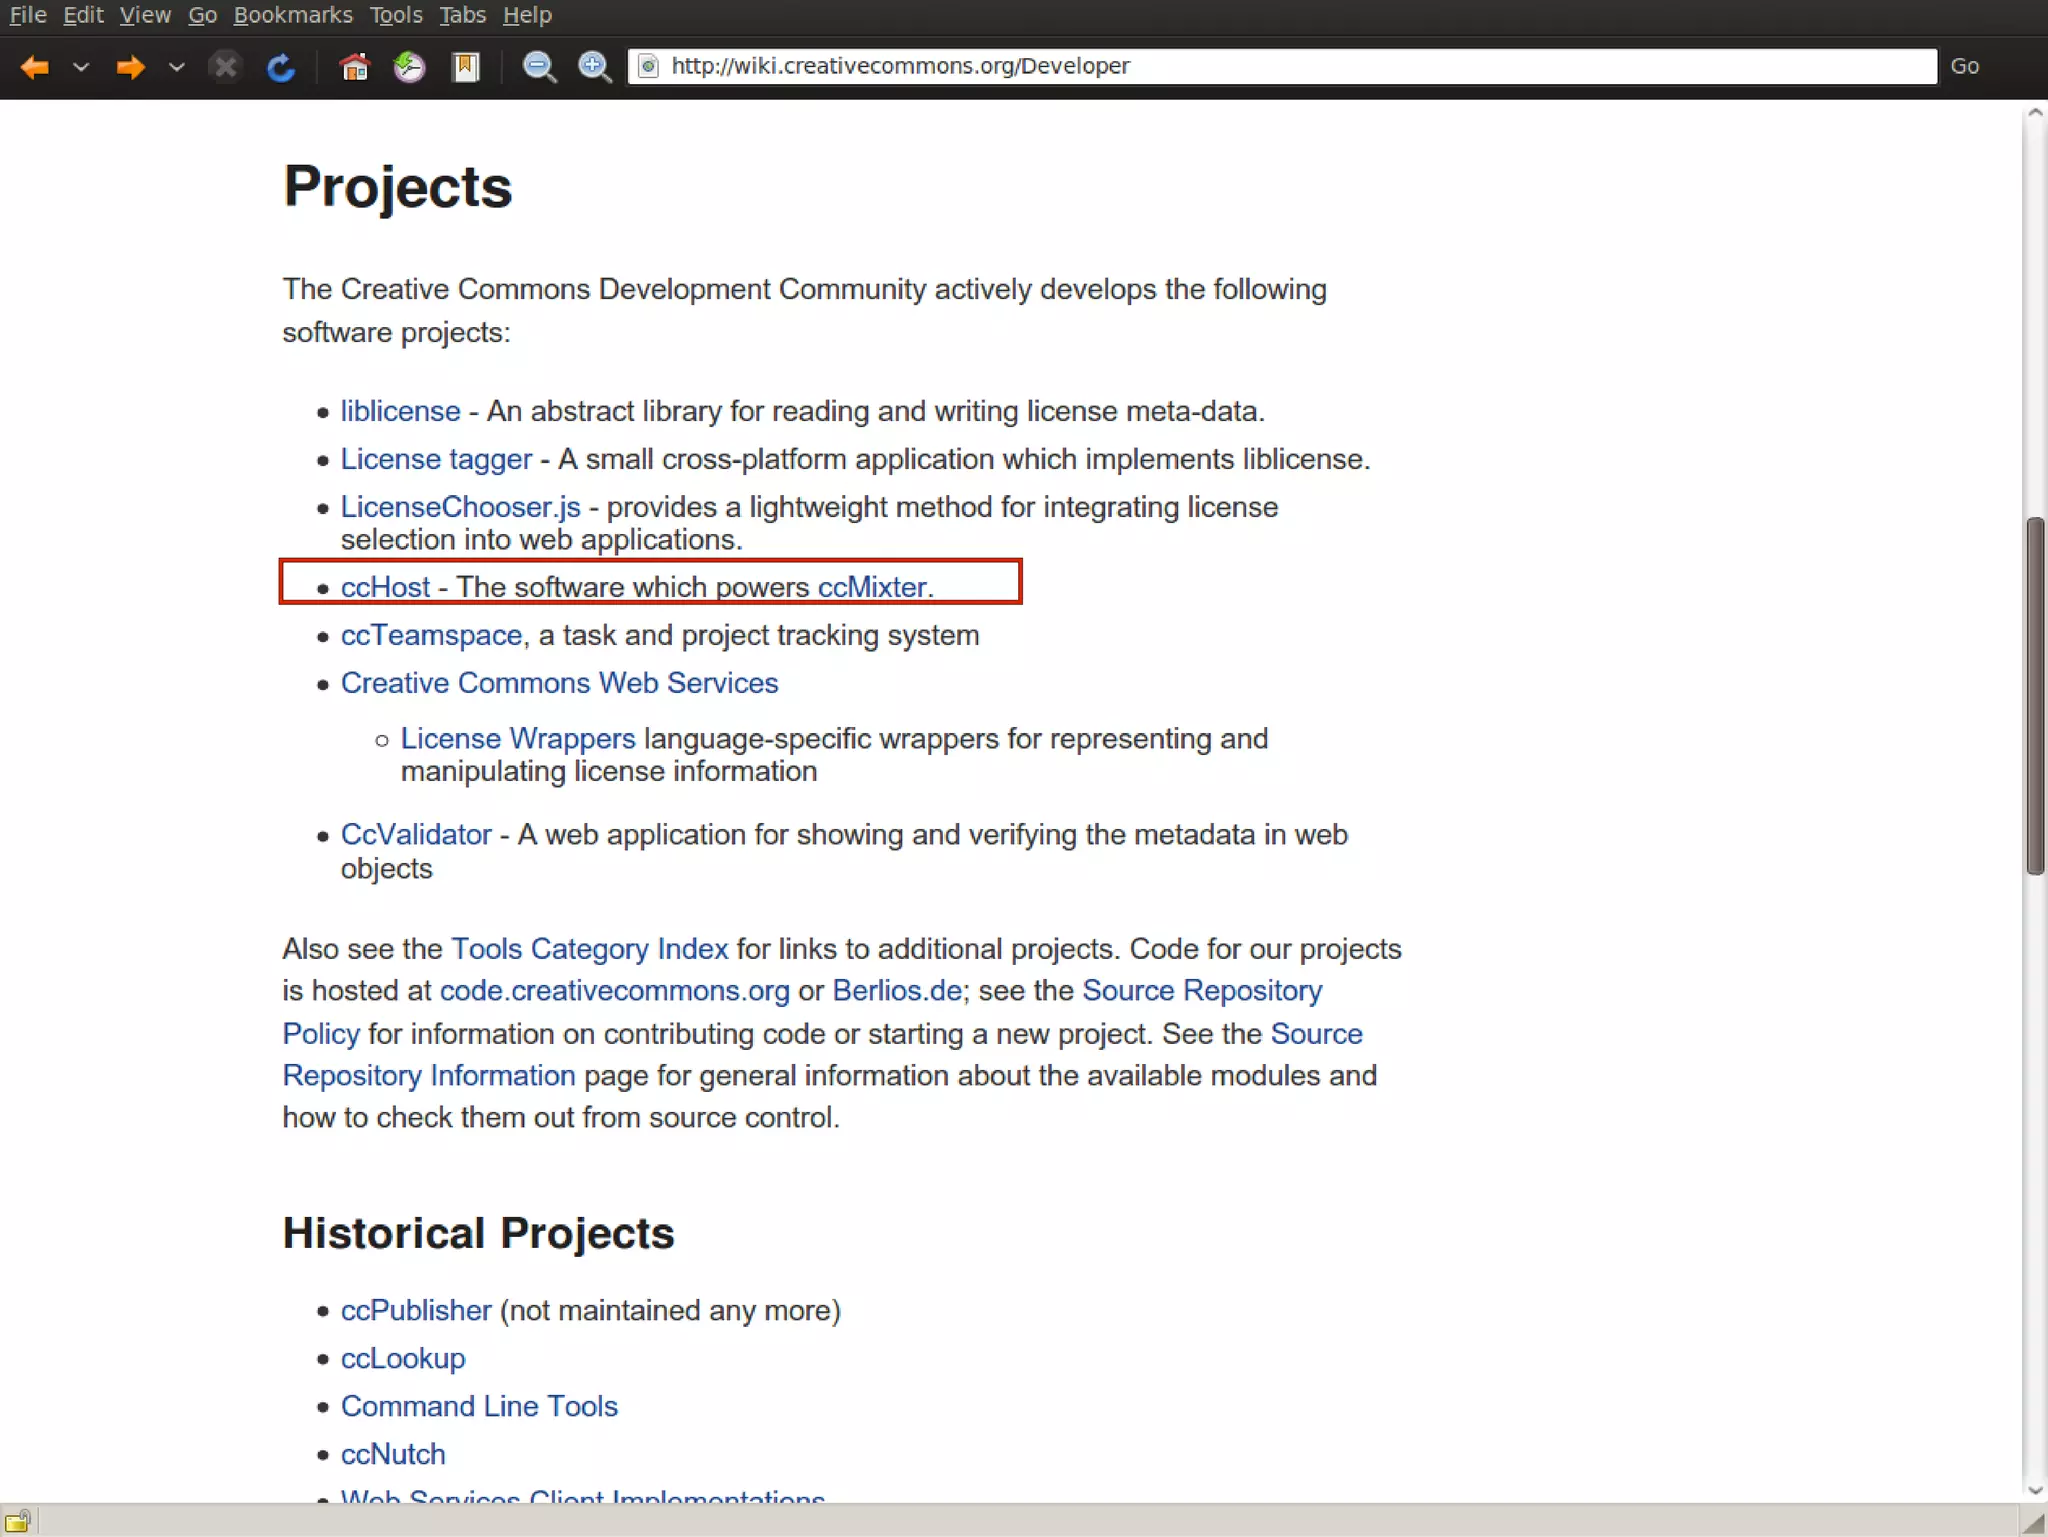The height and width of the screenshot is (1537, 2048).
Task: Open browsing history clock icon
Action: click(x=409, y=67)
